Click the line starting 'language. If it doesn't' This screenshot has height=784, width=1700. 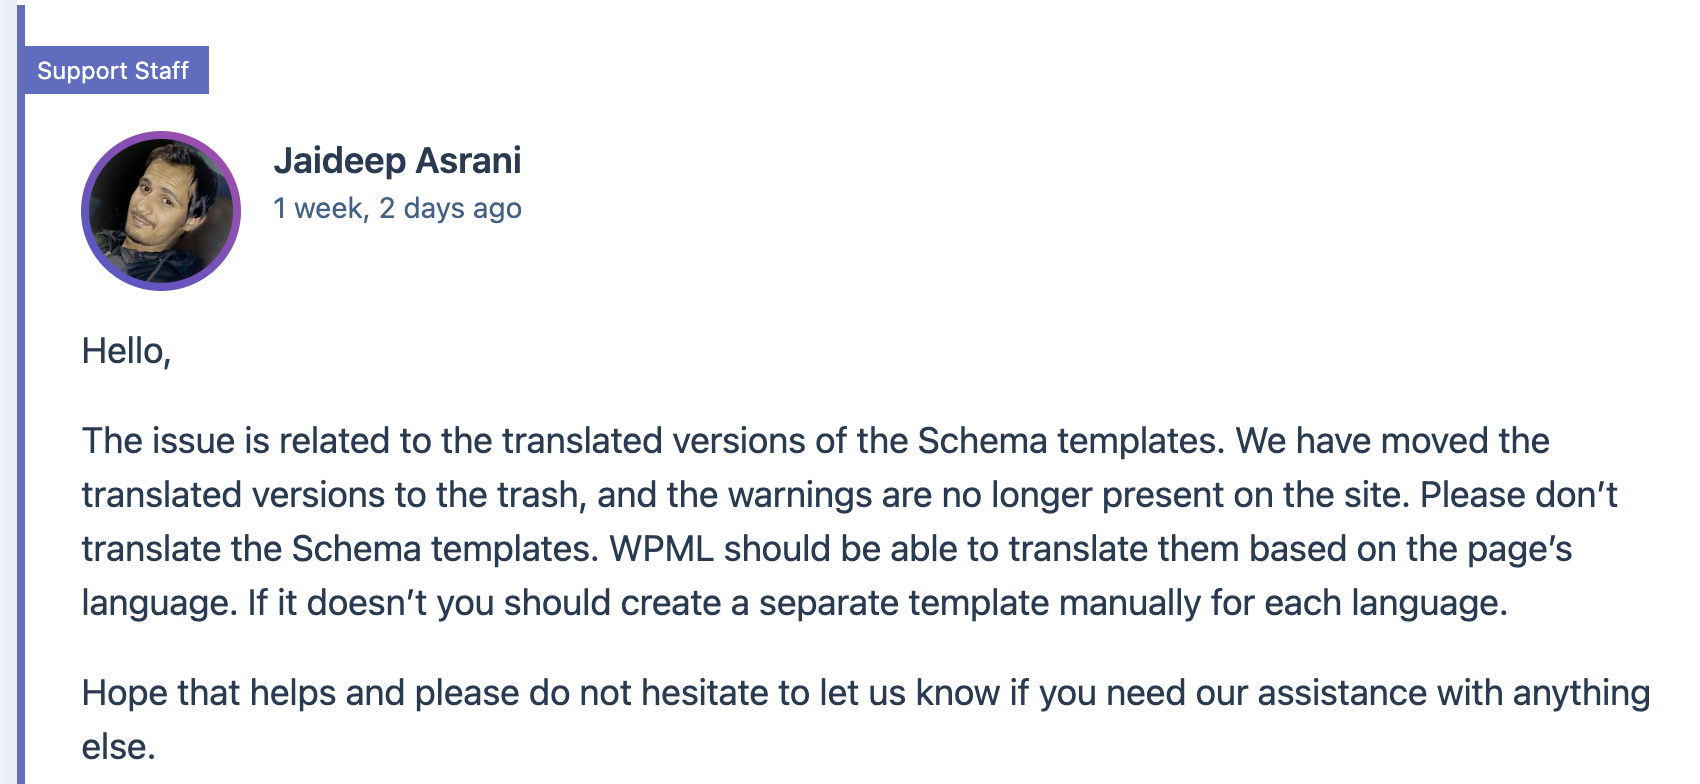(x=795, y=603)
